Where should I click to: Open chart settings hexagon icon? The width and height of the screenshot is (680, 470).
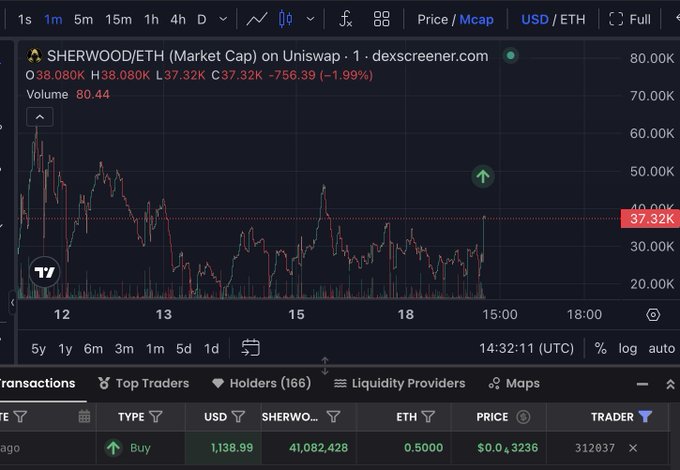coord(653,314)
